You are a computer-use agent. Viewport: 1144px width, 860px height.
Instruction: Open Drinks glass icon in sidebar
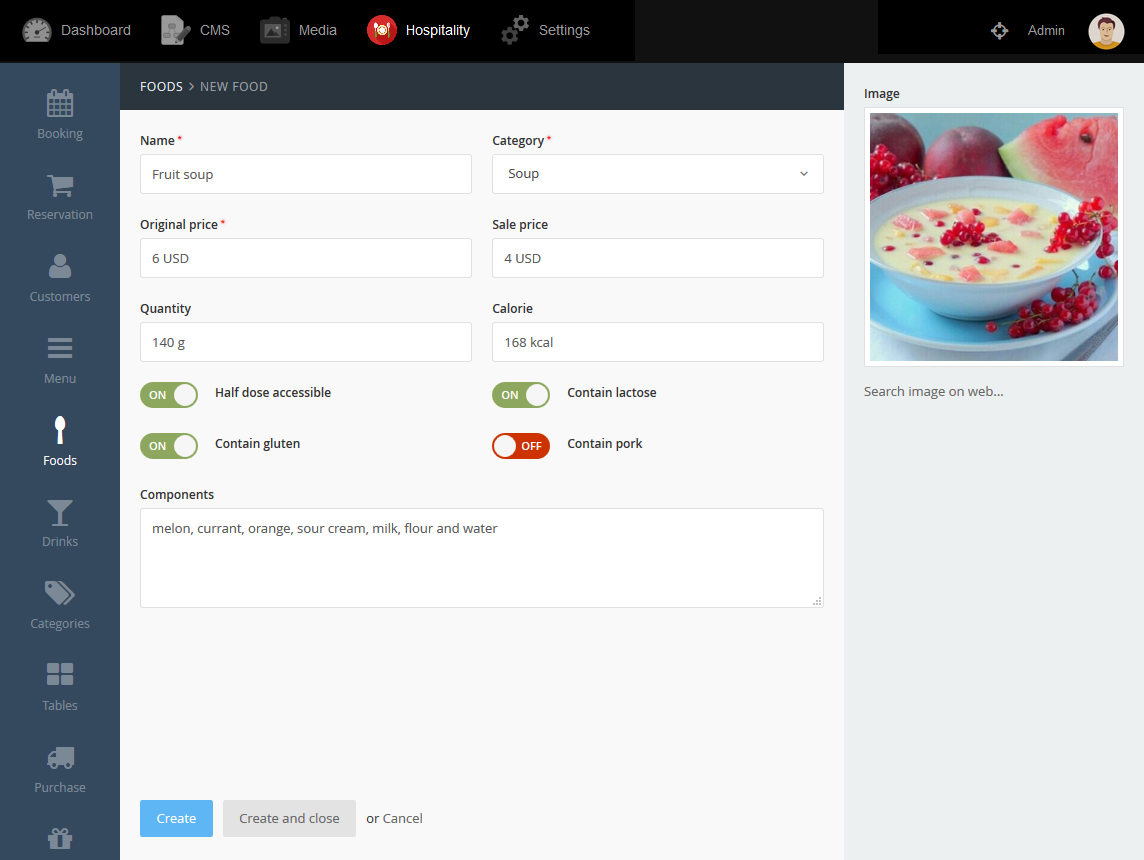coord(60,513)
